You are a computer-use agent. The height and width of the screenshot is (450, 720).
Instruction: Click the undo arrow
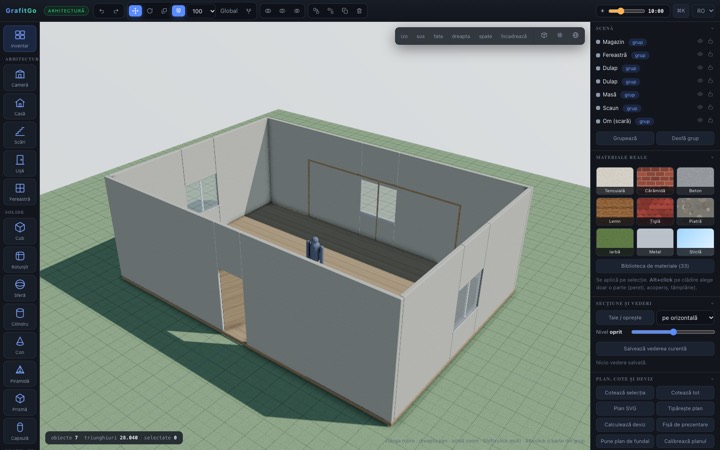(101, 11)
